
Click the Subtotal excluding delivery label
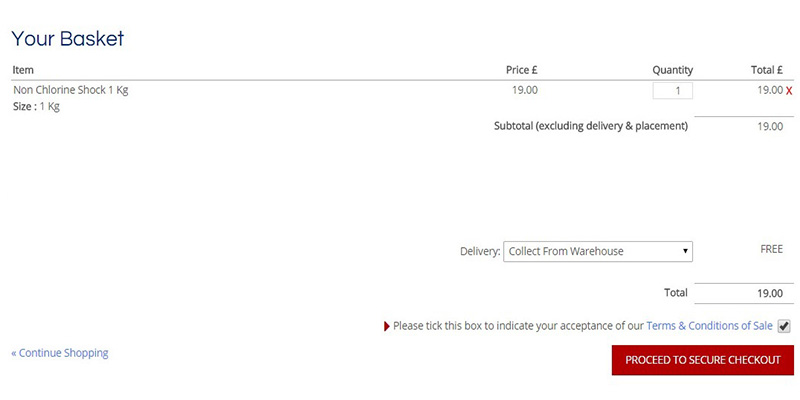pos(591,126)
